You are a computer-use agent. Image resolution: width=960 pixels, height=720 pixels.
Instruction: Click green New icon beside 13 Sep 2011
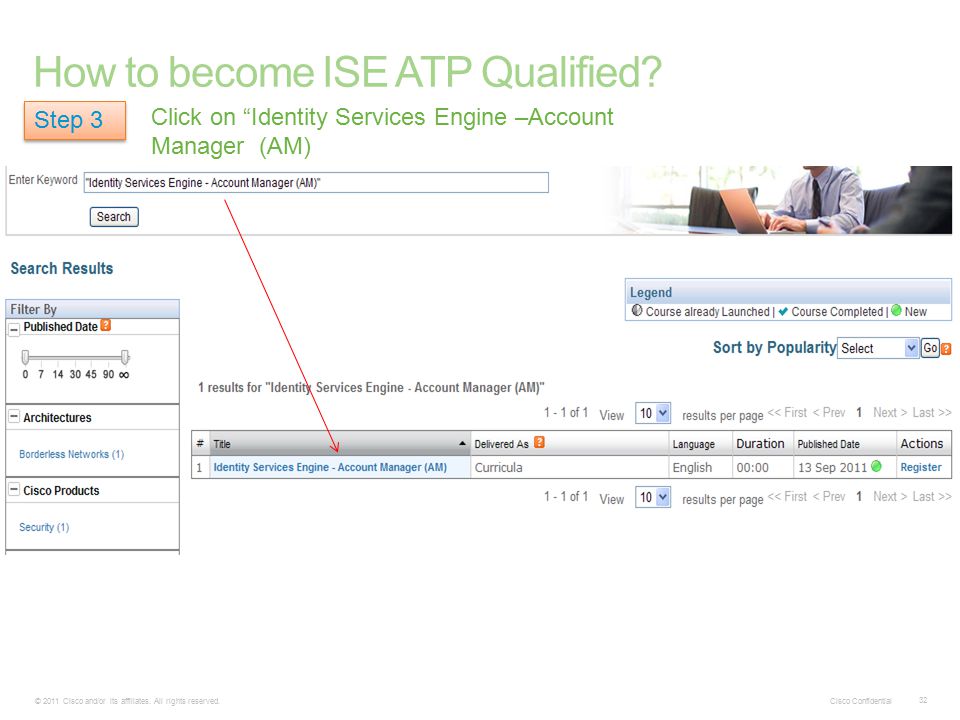click(876, 466)
